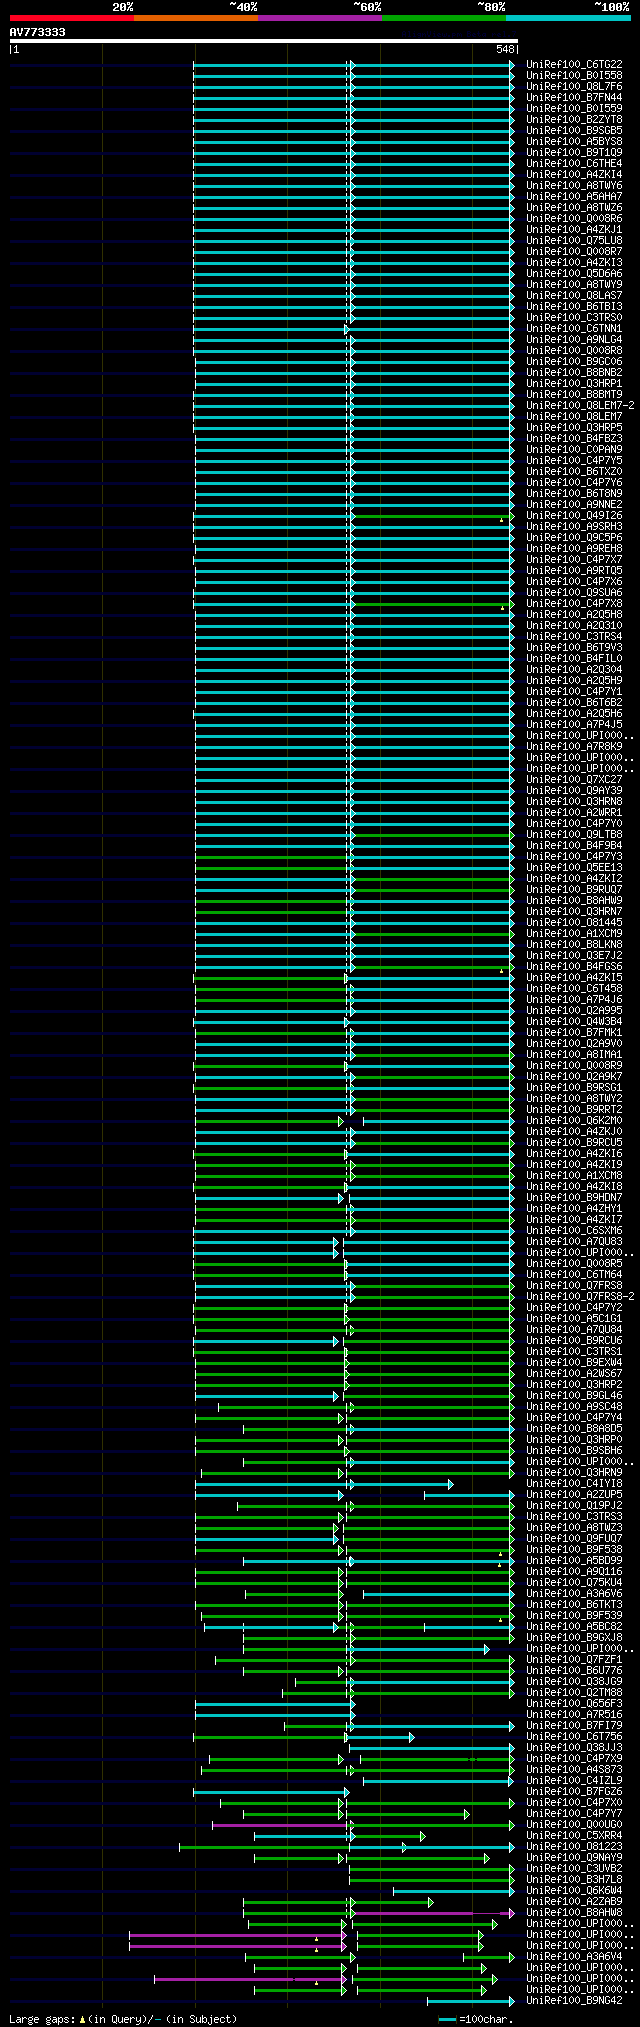The image size is (640, 2027).
Task: Click the purple alignment bar for B8AHW8
Action: point(432,1913)
